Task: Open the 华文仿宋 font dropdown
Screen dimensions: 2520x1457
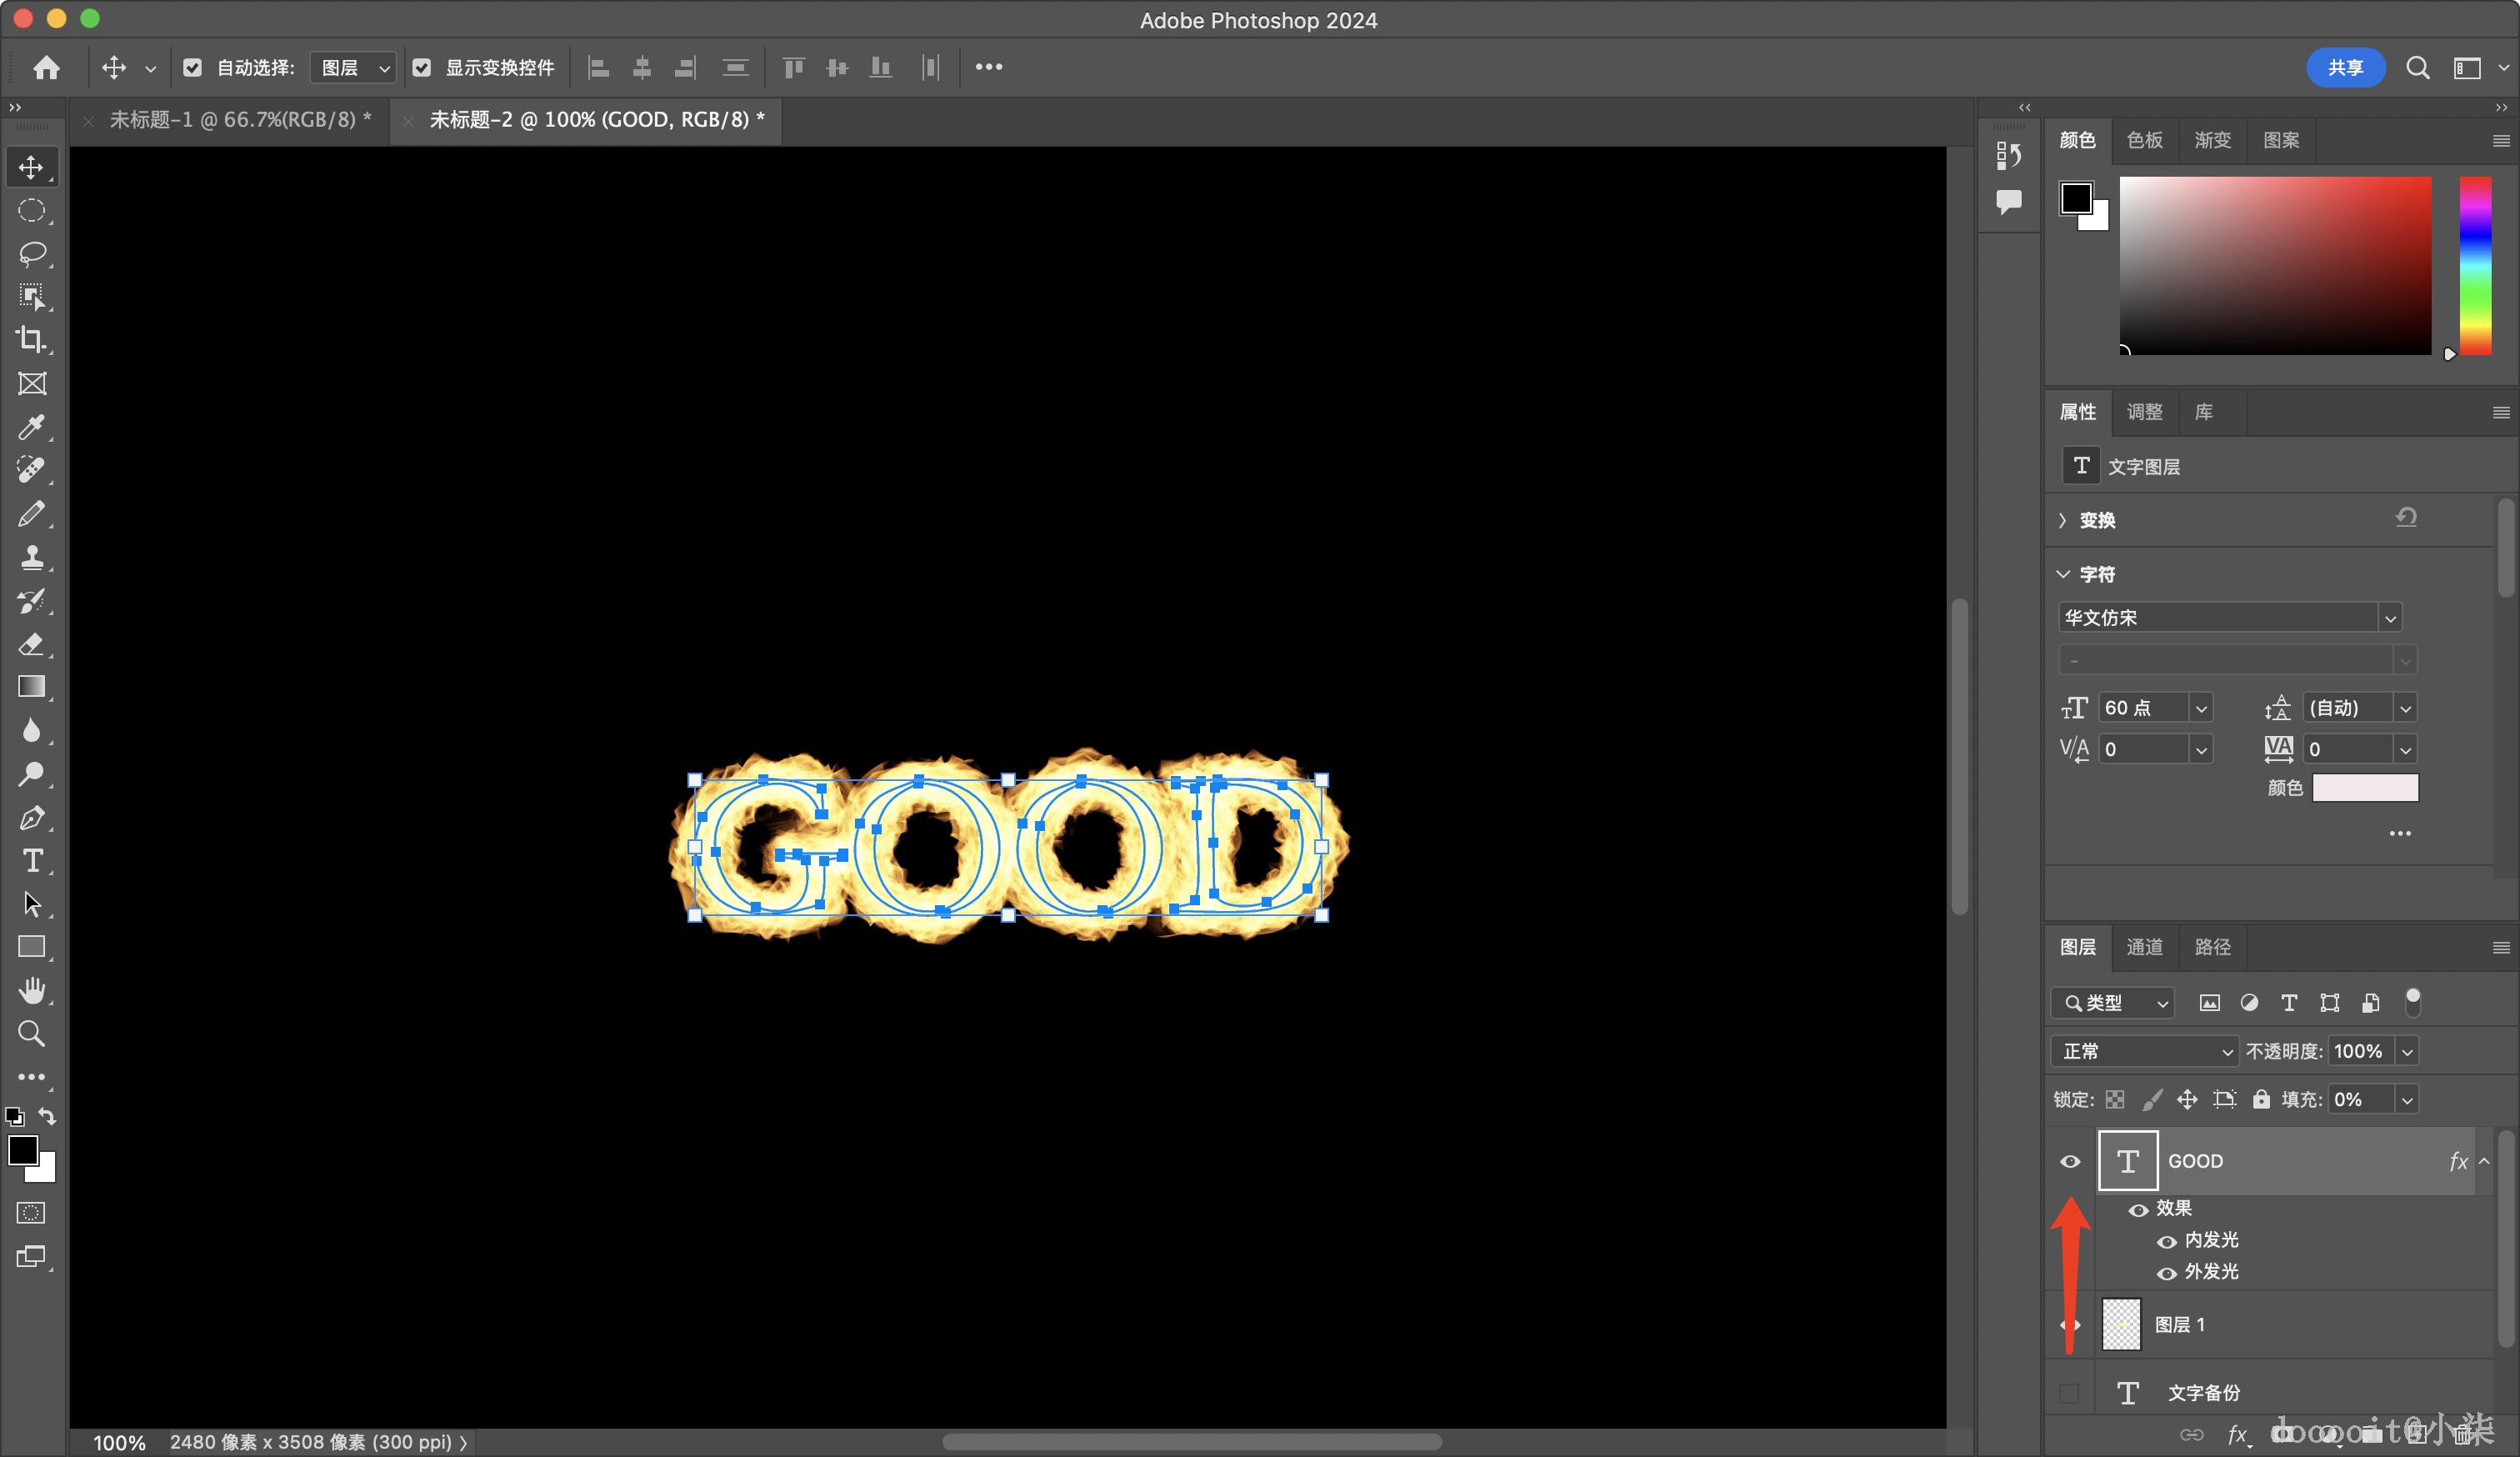Action: (x=2389, y=618)
